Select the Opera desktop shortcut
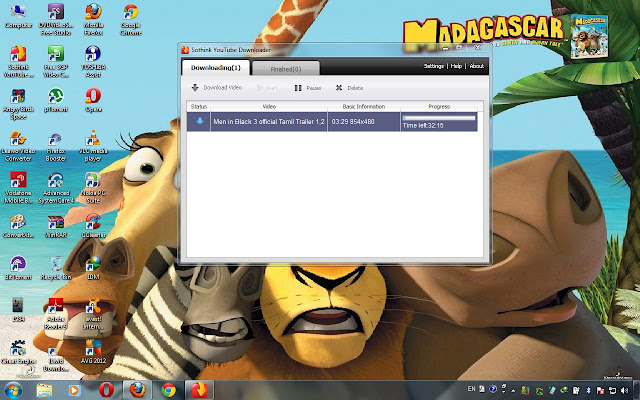 [x=93, y=100]
